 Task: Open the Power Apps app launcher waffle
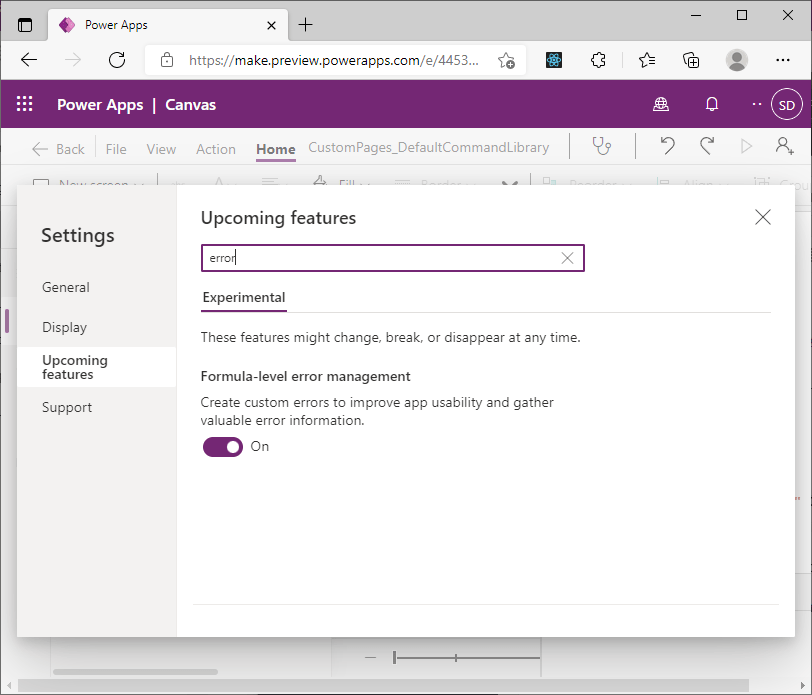click(24, 104)
